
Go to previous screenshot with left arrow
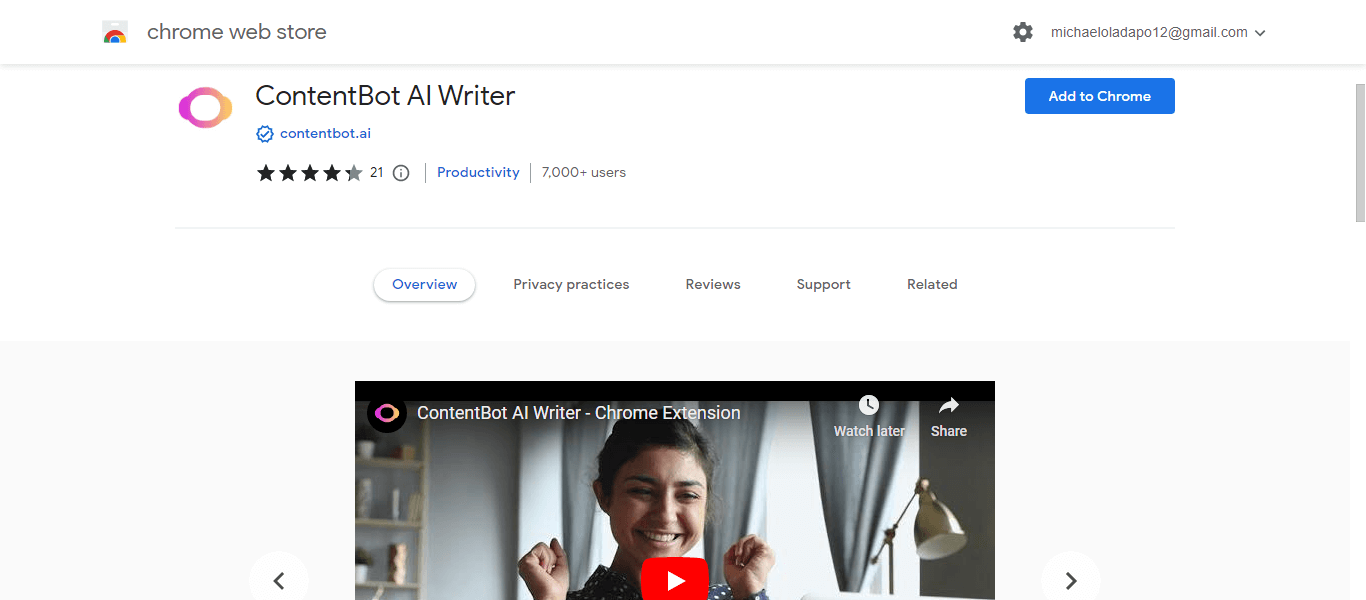pyautogui.click(x=279, y=580)
